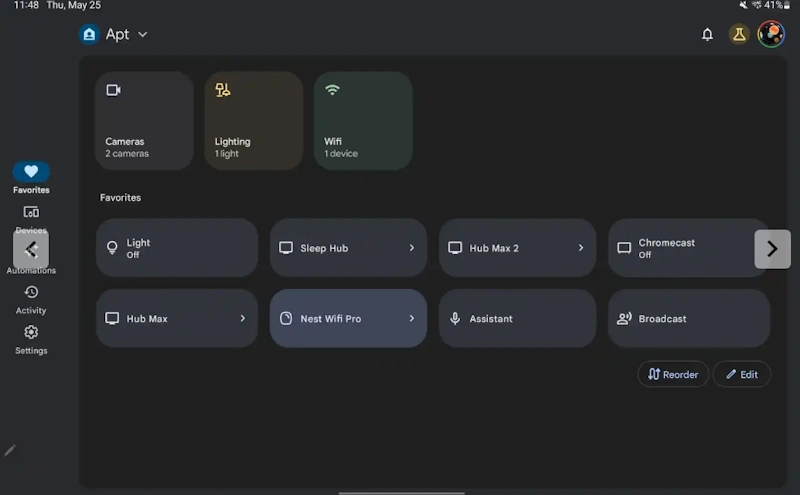This screenshot has height=495, width=800.
Task: Toggle the Chromecast off tile
Action: click(689, 248)
